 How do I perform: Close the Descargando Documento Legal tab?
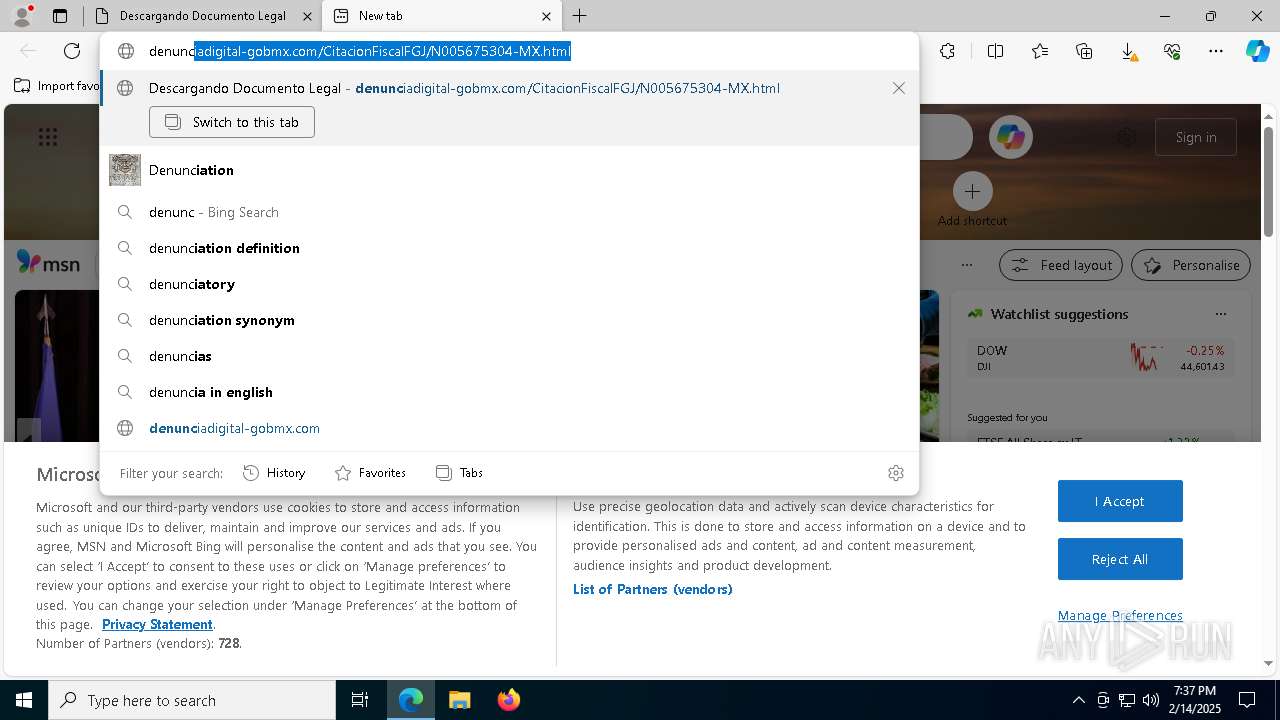coord(308,16)
